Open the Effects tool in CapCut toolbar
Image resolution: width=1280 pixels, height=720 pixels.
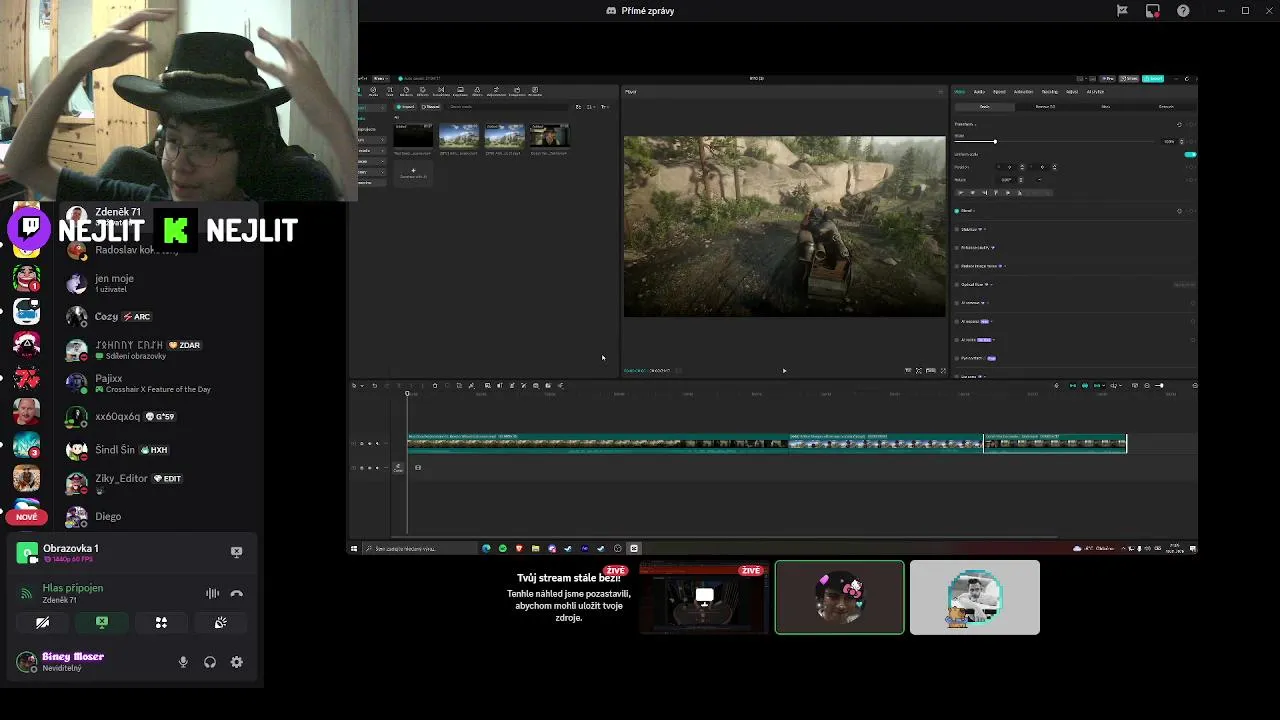(x=423, y=91)
